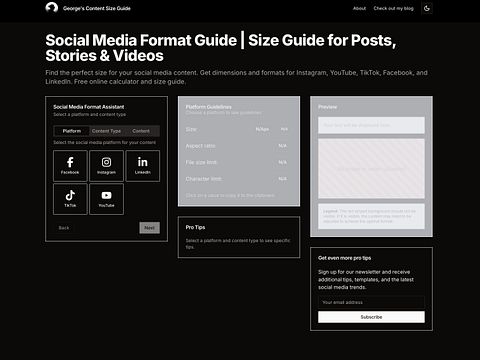This screenshot has width=480, height=360.
Task: Click the Next button
Action: pos(149,228)
